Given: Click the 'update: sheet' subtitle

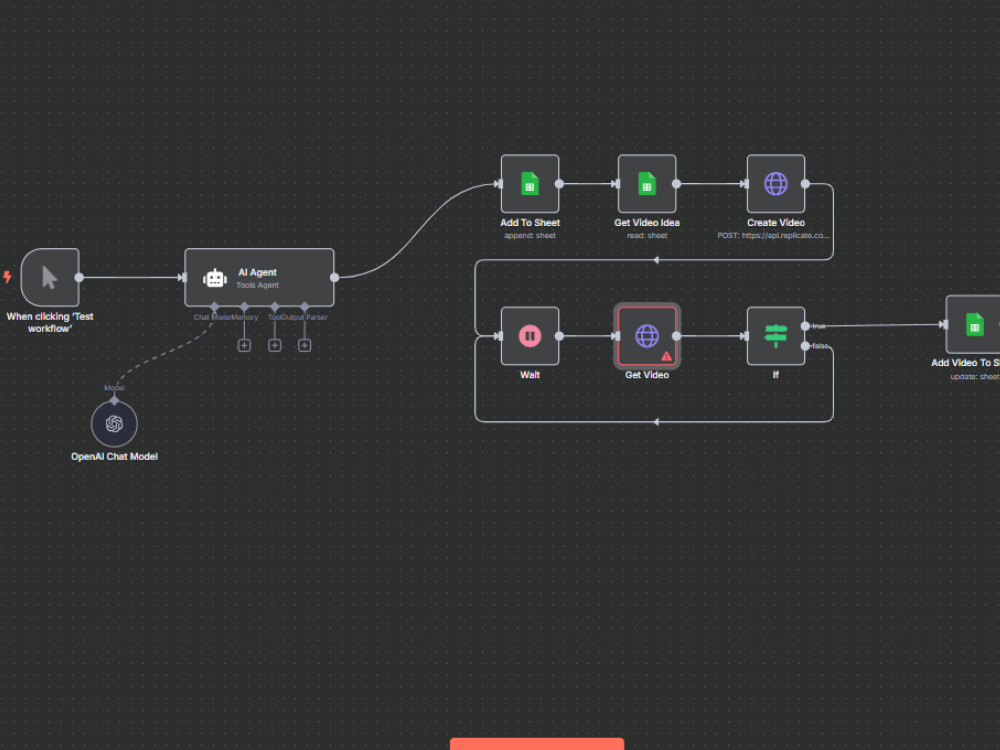Looking at the screenshot, I should [x=975, y=376].
